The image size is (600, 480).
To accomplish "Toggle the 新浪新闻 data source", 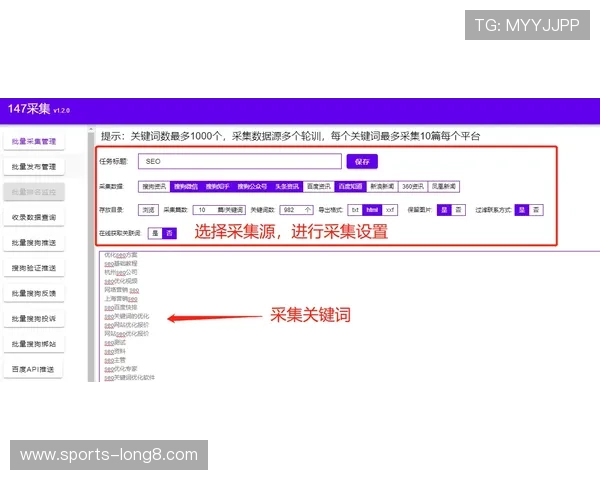I will (382, 186).
